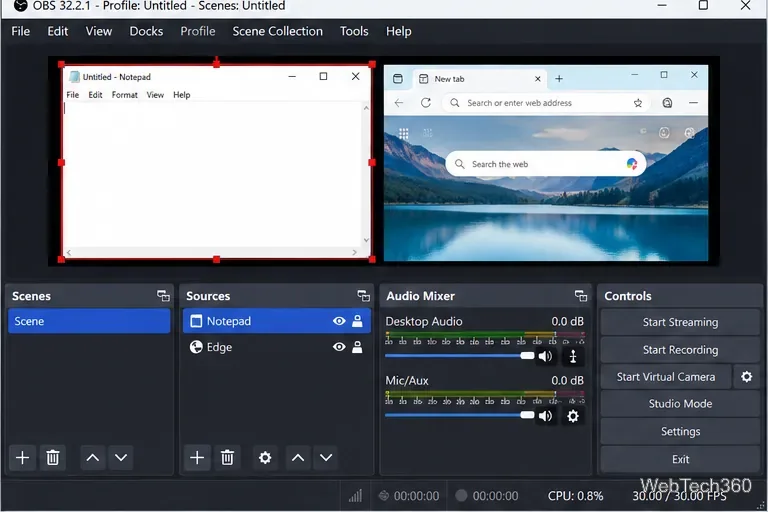768x512 pixels.
Task: Open the Help menu in OBS
Action: [x=399, y=31]
